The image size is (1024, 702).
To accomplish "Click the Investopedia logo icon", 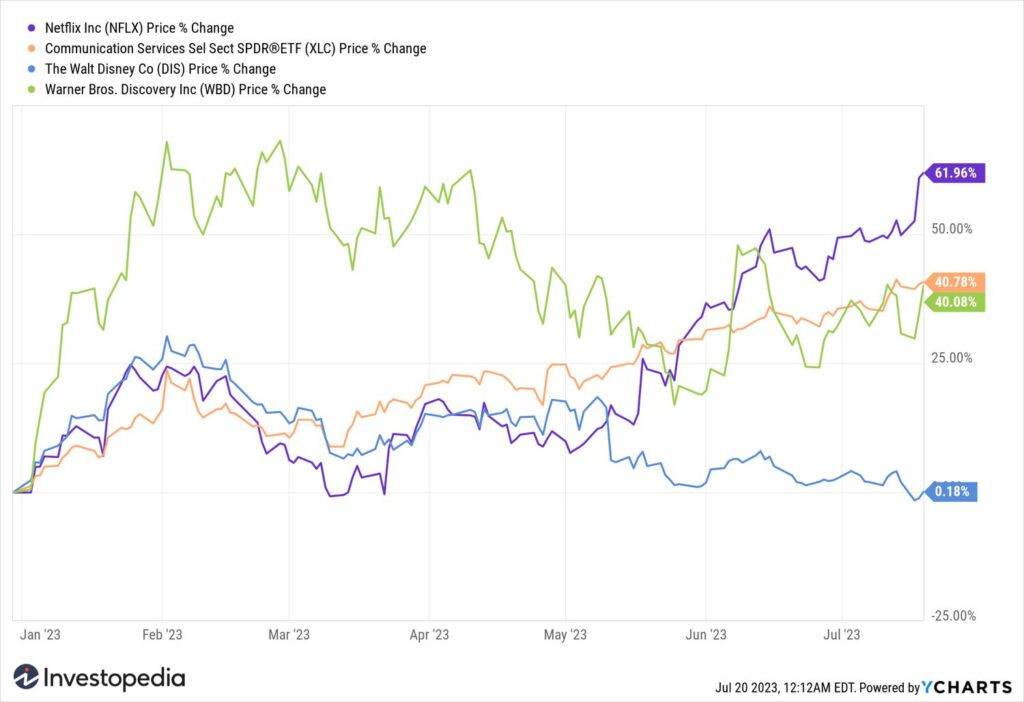I will (26, 677).
